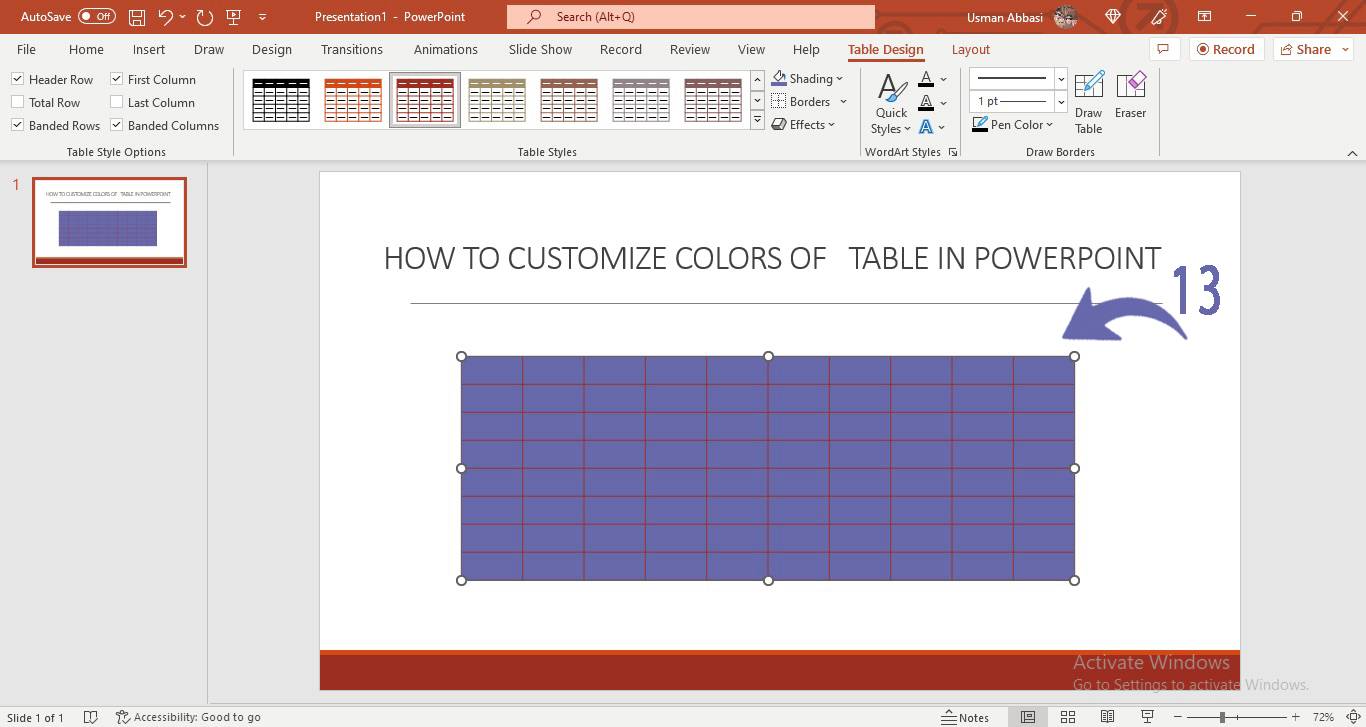Expand Shading dropdown arrow
1366x727 pixels.
[x=839, y=79]
